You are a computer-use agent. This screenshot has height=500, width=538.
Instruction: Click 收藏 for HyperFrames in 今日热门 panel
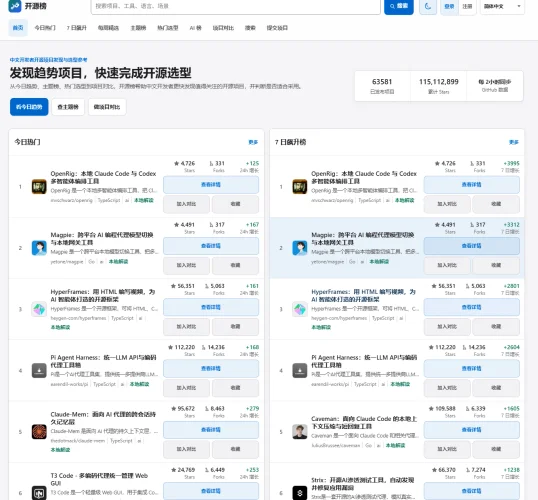(x=235, y=326)
